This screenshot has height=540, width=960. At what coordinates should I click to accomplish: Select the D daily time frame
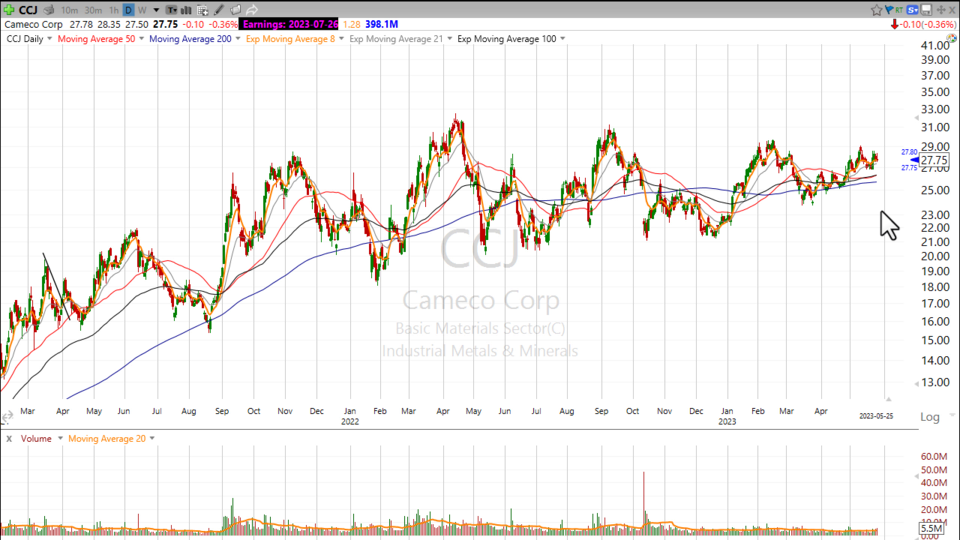point(129,10)
